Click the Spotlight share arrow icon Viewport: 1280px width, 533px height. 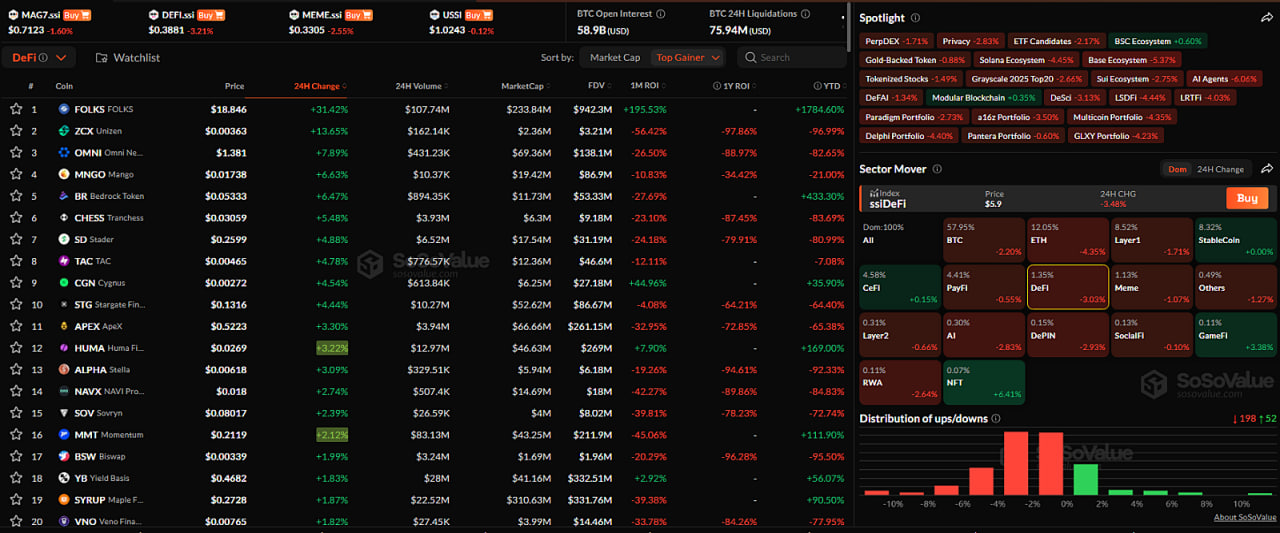click(1267, 18)
